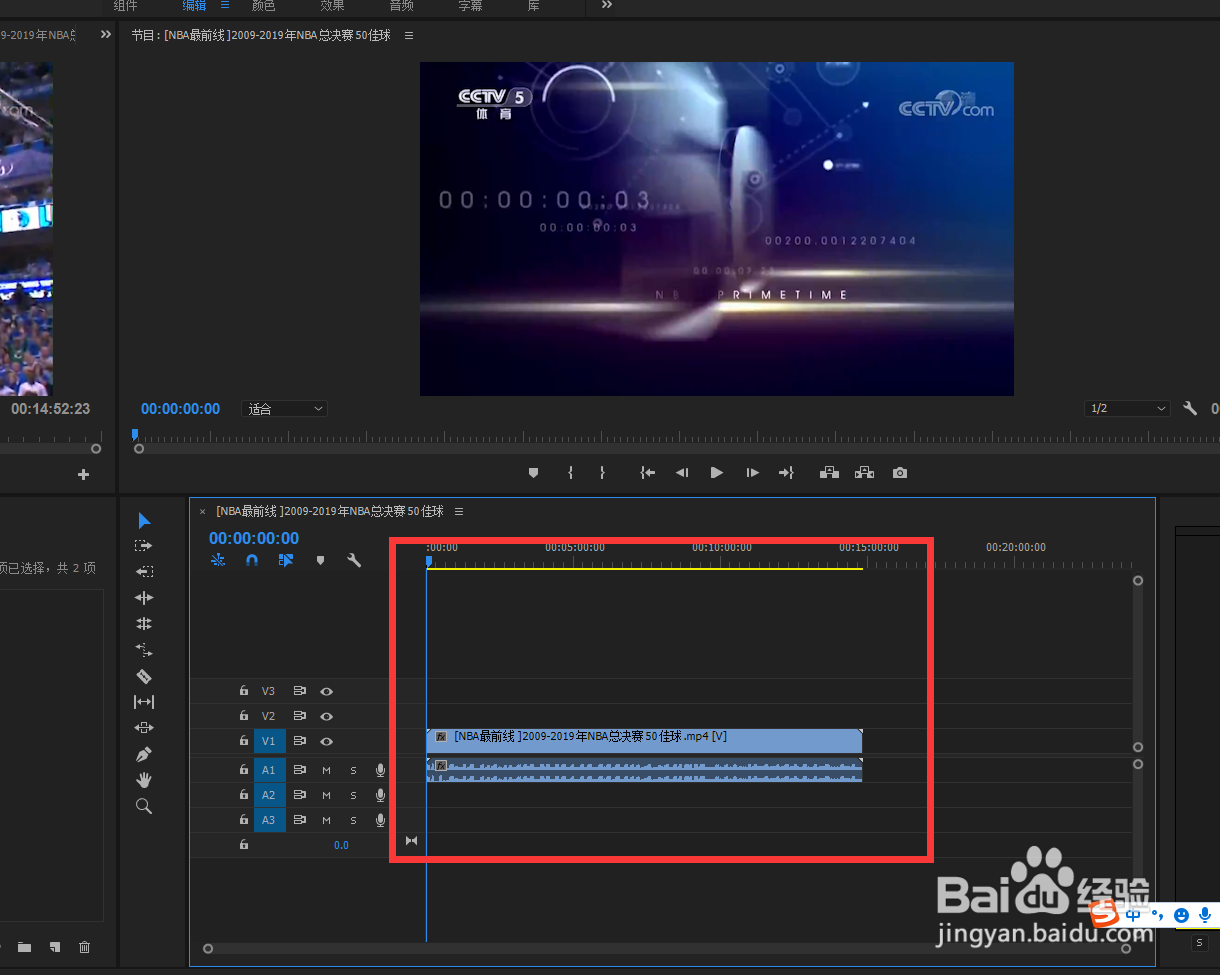Click the Extract button
Image resolution: width=1220 pixels, height=975 pixels.
point(864,473)
